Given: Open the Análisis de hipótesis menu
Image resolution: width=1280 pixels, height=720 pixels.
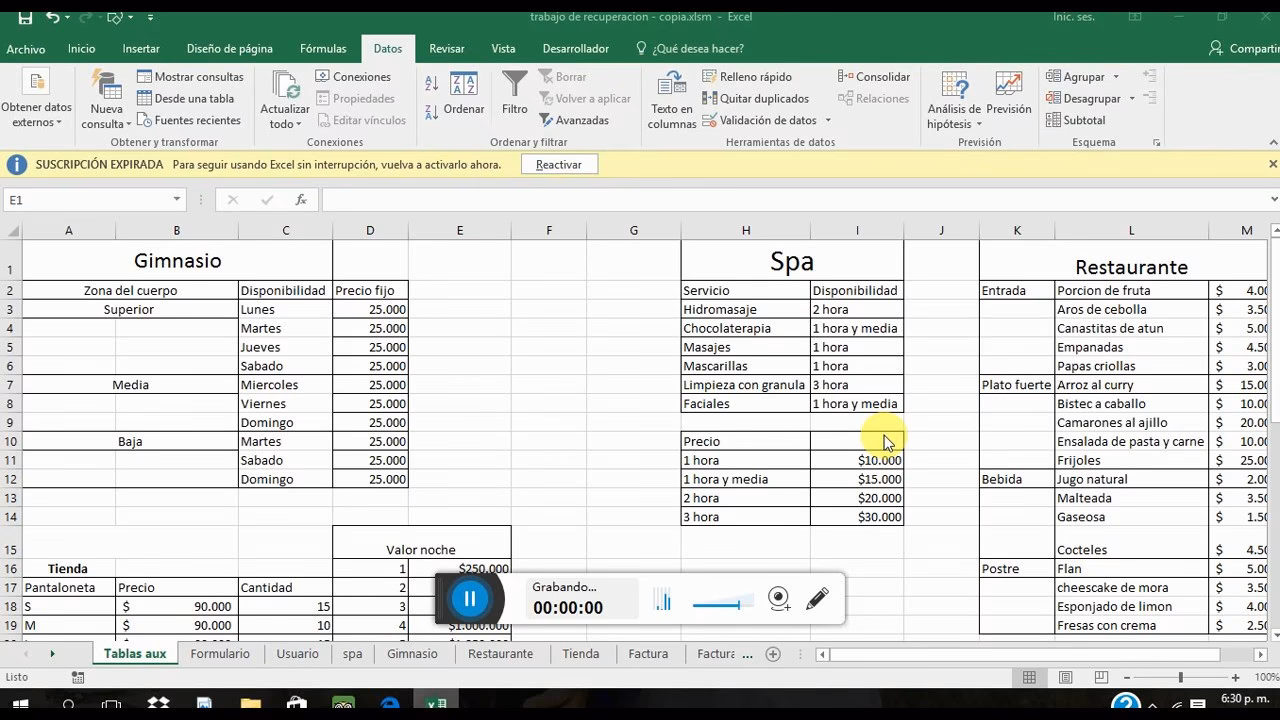Looking at the screenshot, I should [x=954, y=100].
